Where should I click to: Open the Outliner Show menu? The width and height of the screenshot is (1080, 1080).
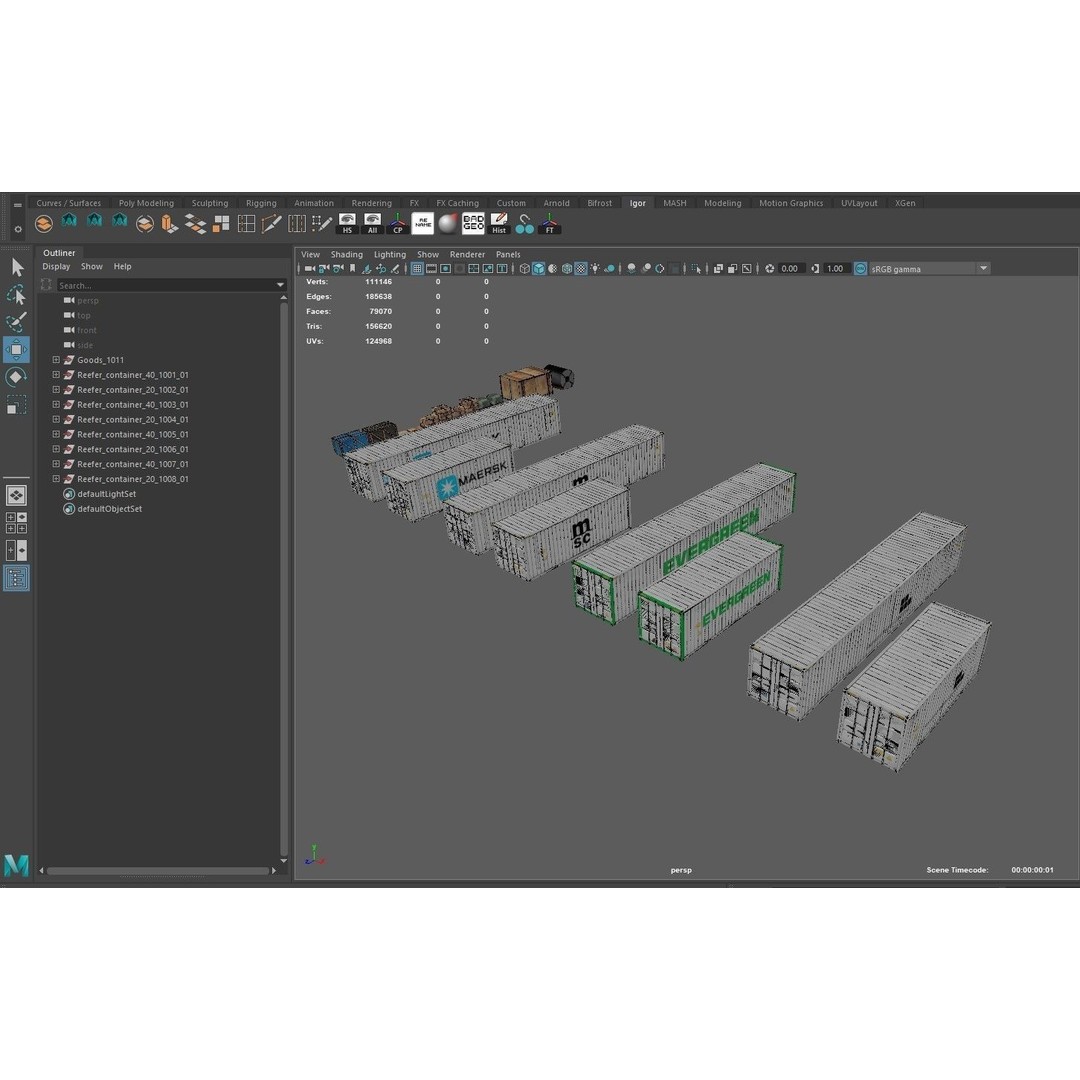[x=92, y=266]
